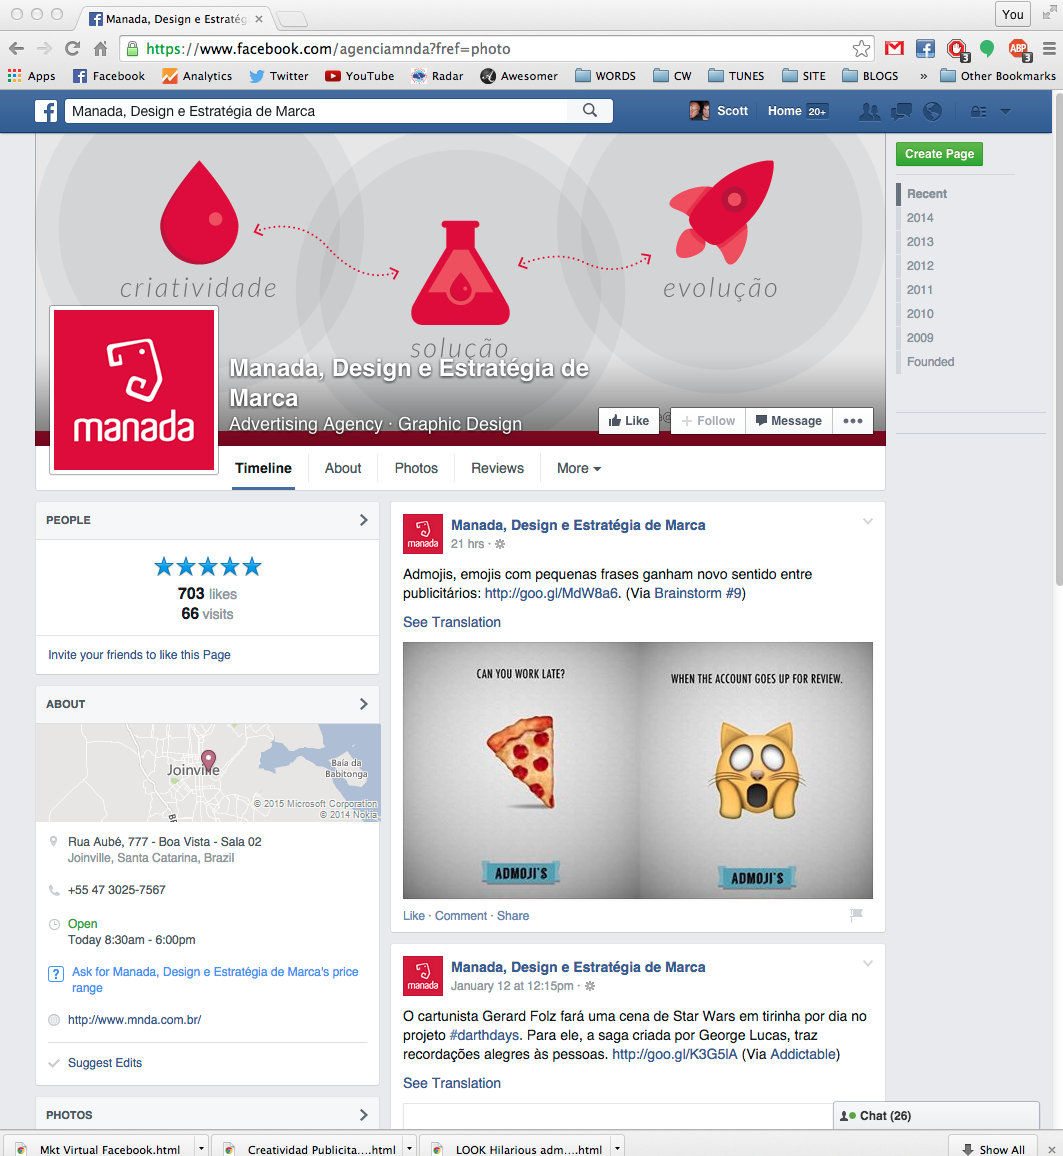Viewport: 1063px width, 1156px height.
Task: Open the Facebook extension icon in toolbar
Action: [x=925, y=49]
